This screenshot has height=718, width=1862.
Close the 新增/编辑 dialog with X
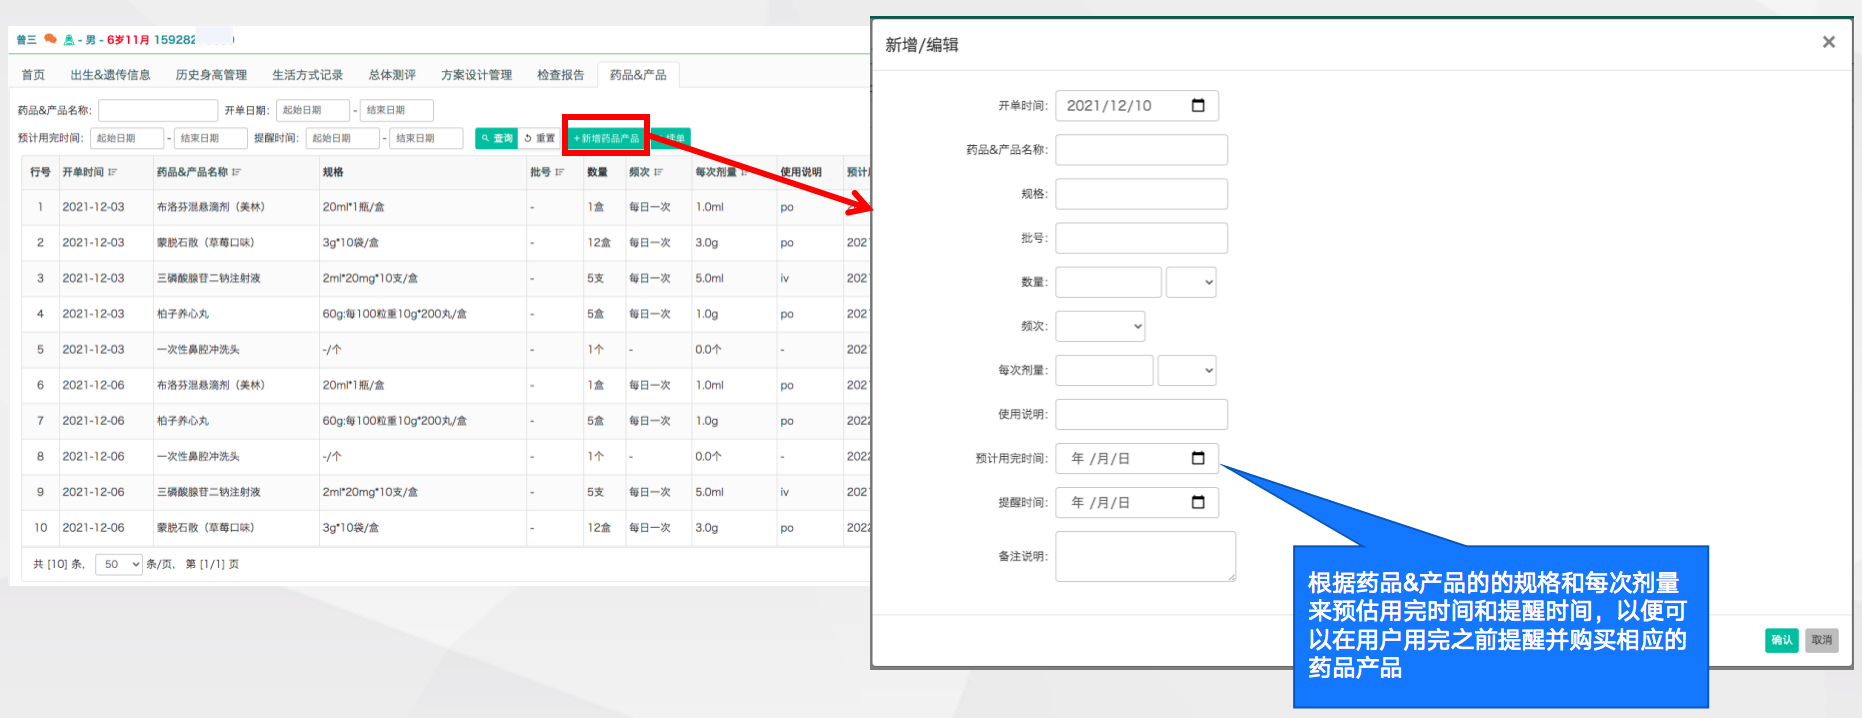click(1829, 42)
